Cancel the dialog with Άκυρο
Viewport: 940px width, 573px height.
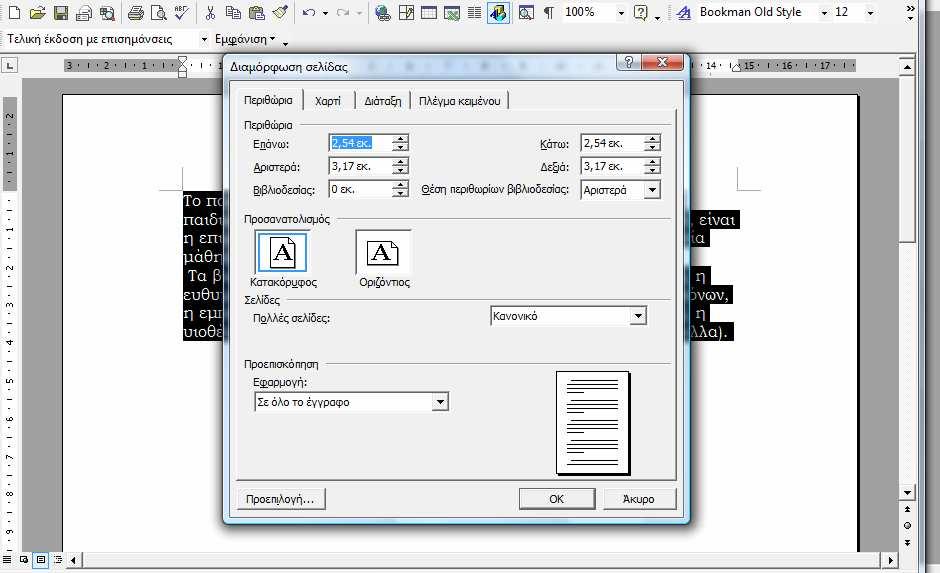click(639, 499)
